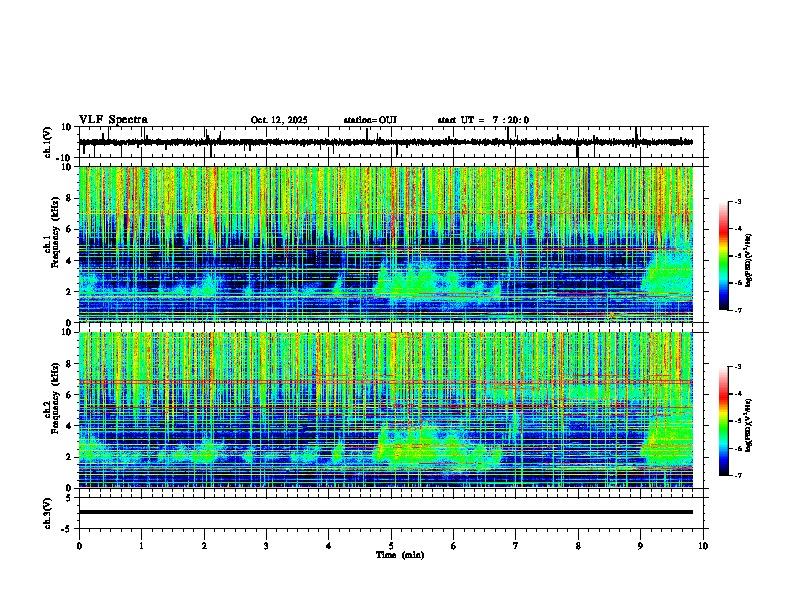Click the "10" tick label on the time axis

pos(703,546)
